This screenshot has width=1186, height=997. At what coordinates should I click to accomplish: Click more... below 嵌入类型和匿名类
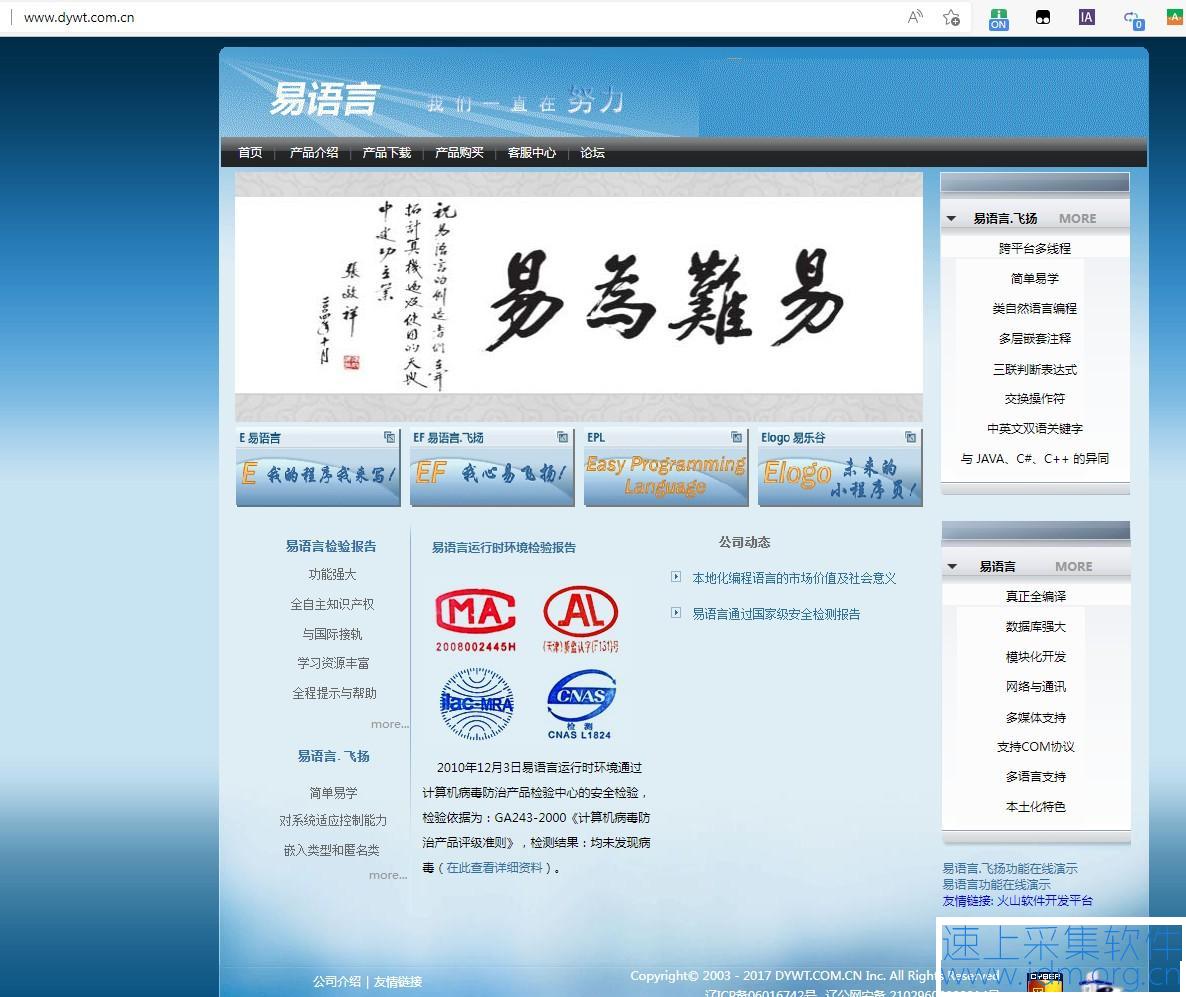388,875
